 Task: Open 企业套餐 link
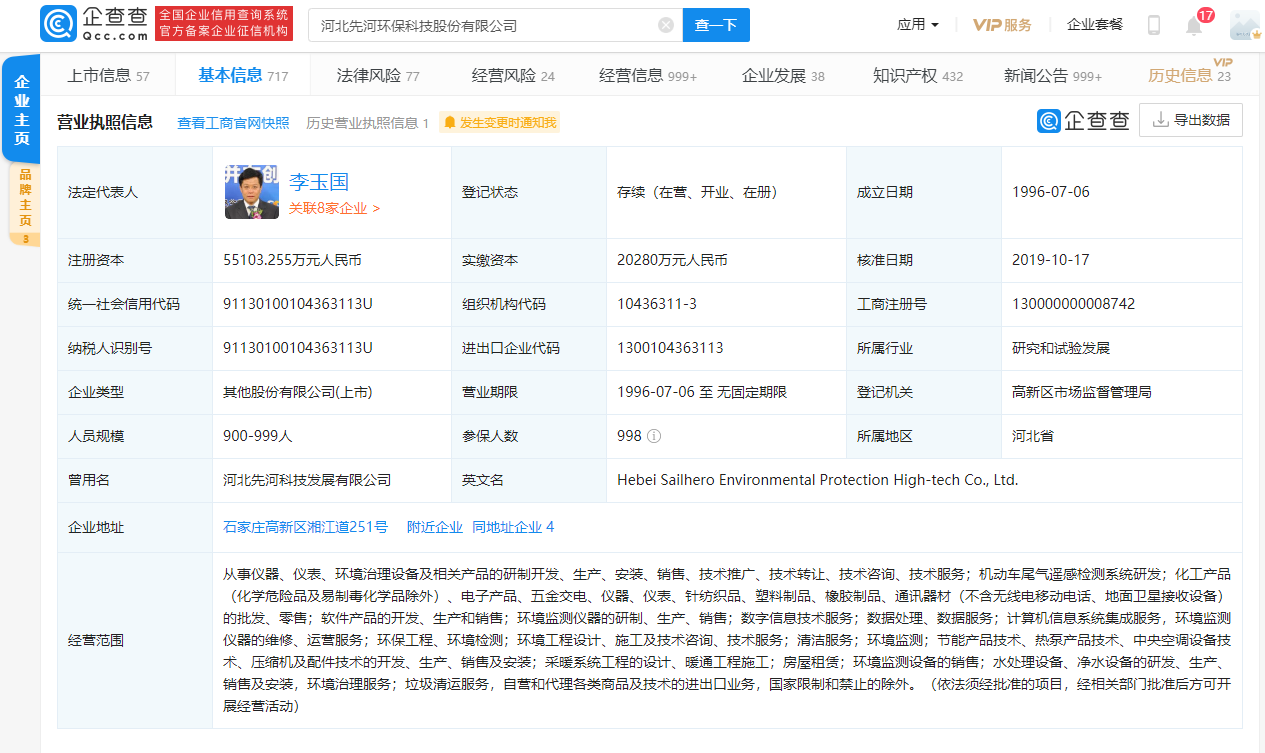pyautogui.click(x=1095, y=25)
